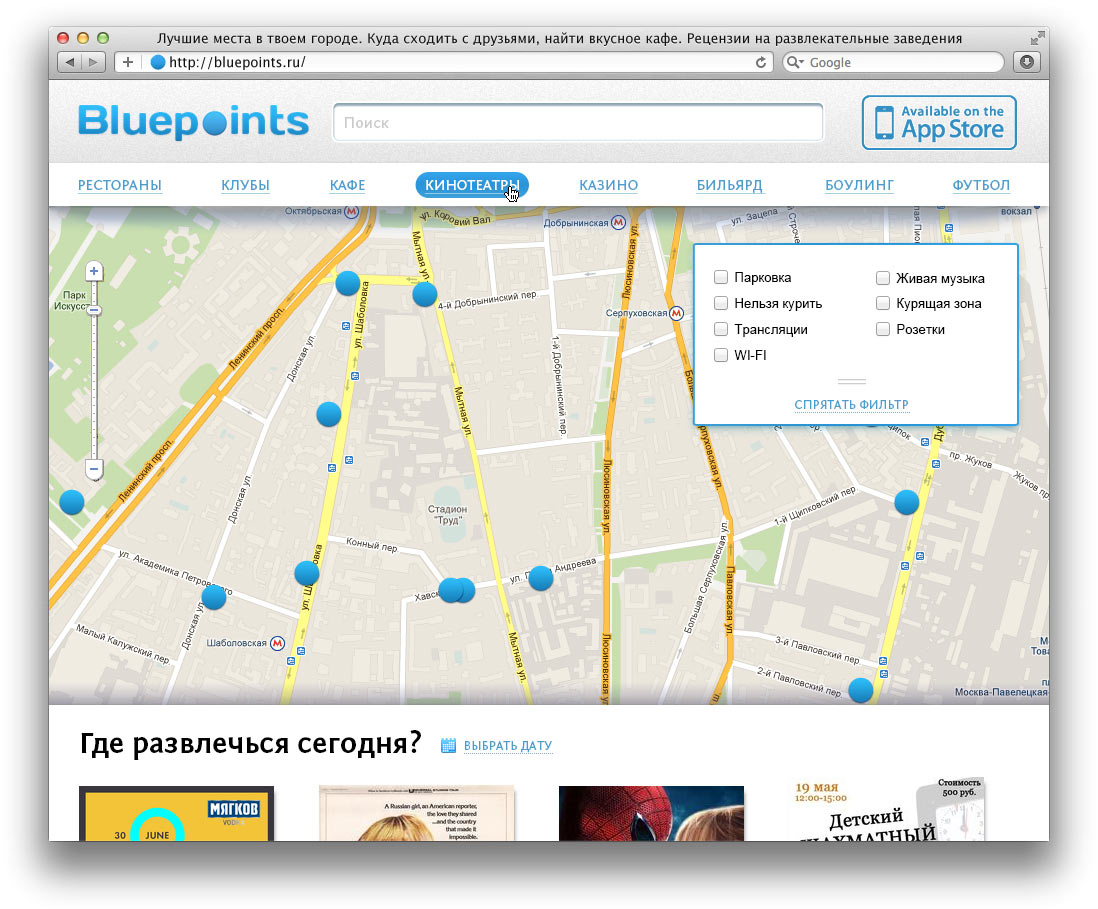Image resolution: width=1098 pixels, height=909 pixels.
Task: Click the Available on the App Store button
Action: 939,123
